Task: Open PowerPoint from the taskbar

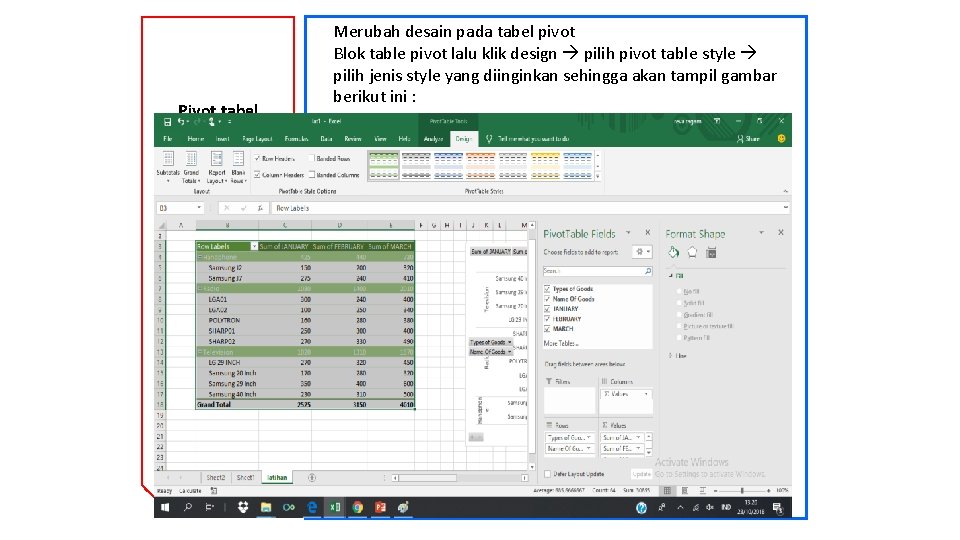Action: [380, 508]
